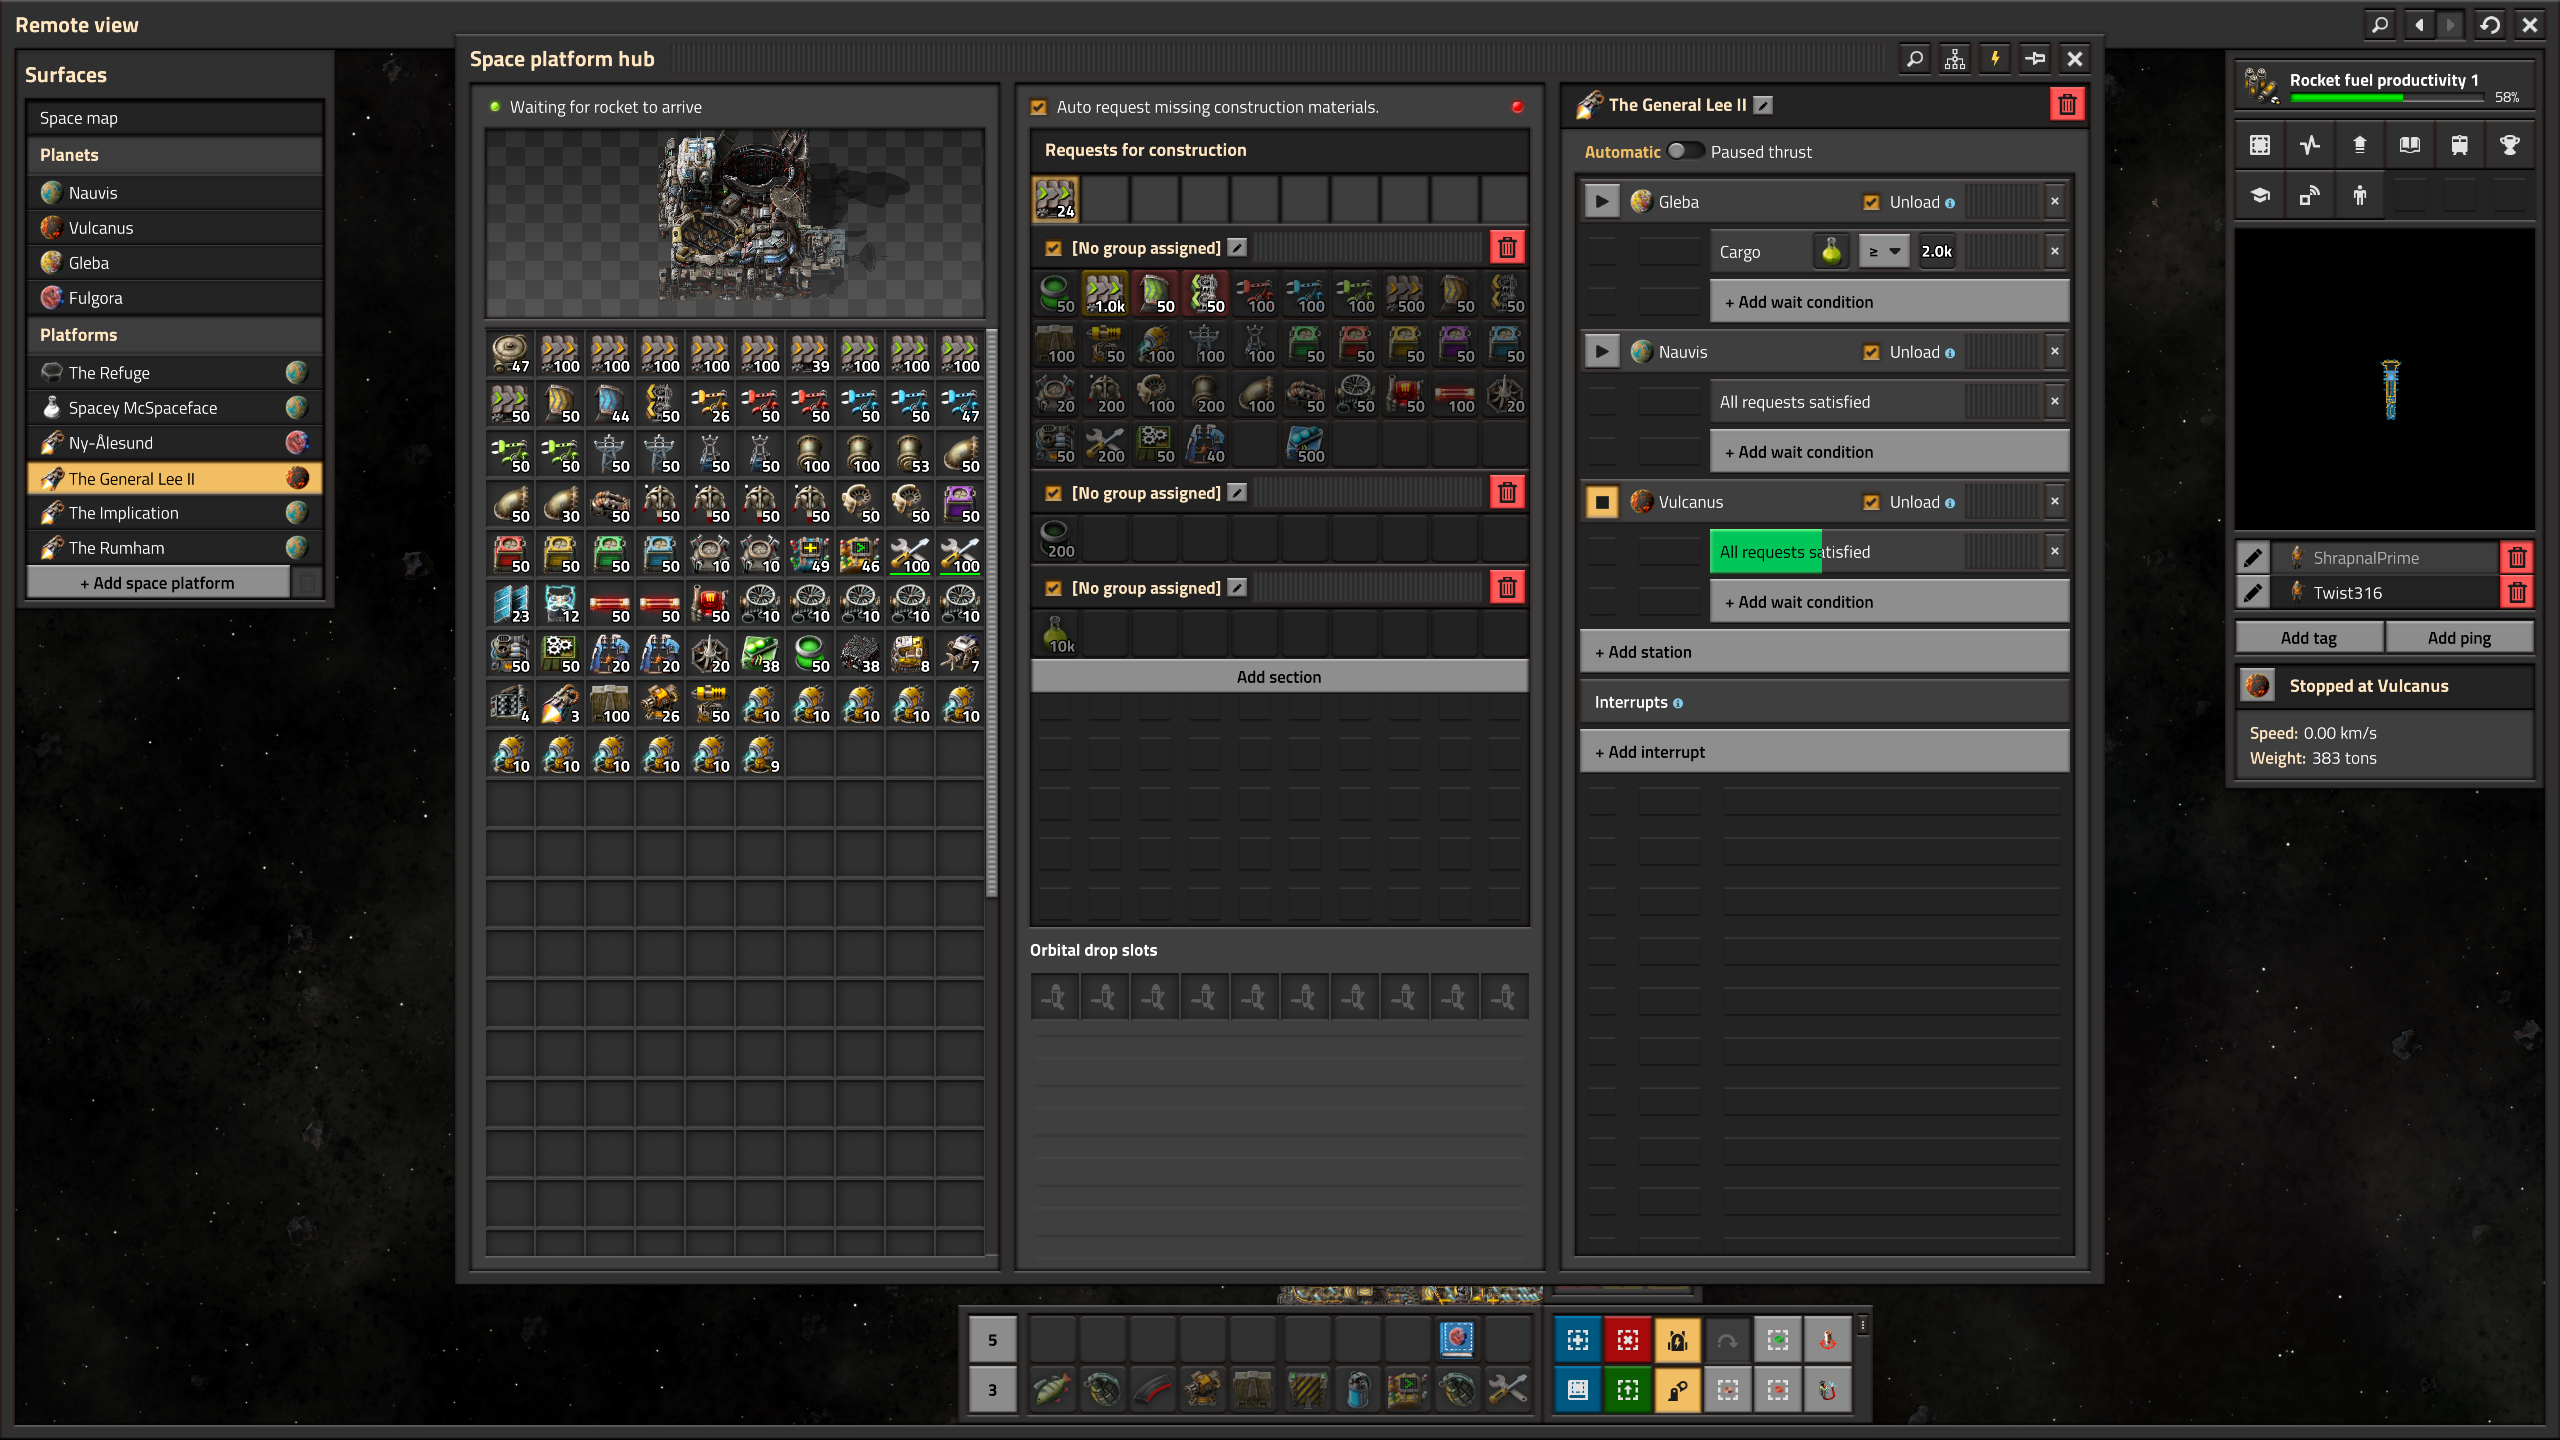Viewport: 2560px width, 1440px height.
Task: Open the Factoriopedia book icon
Action: [x=2409, y=145]
